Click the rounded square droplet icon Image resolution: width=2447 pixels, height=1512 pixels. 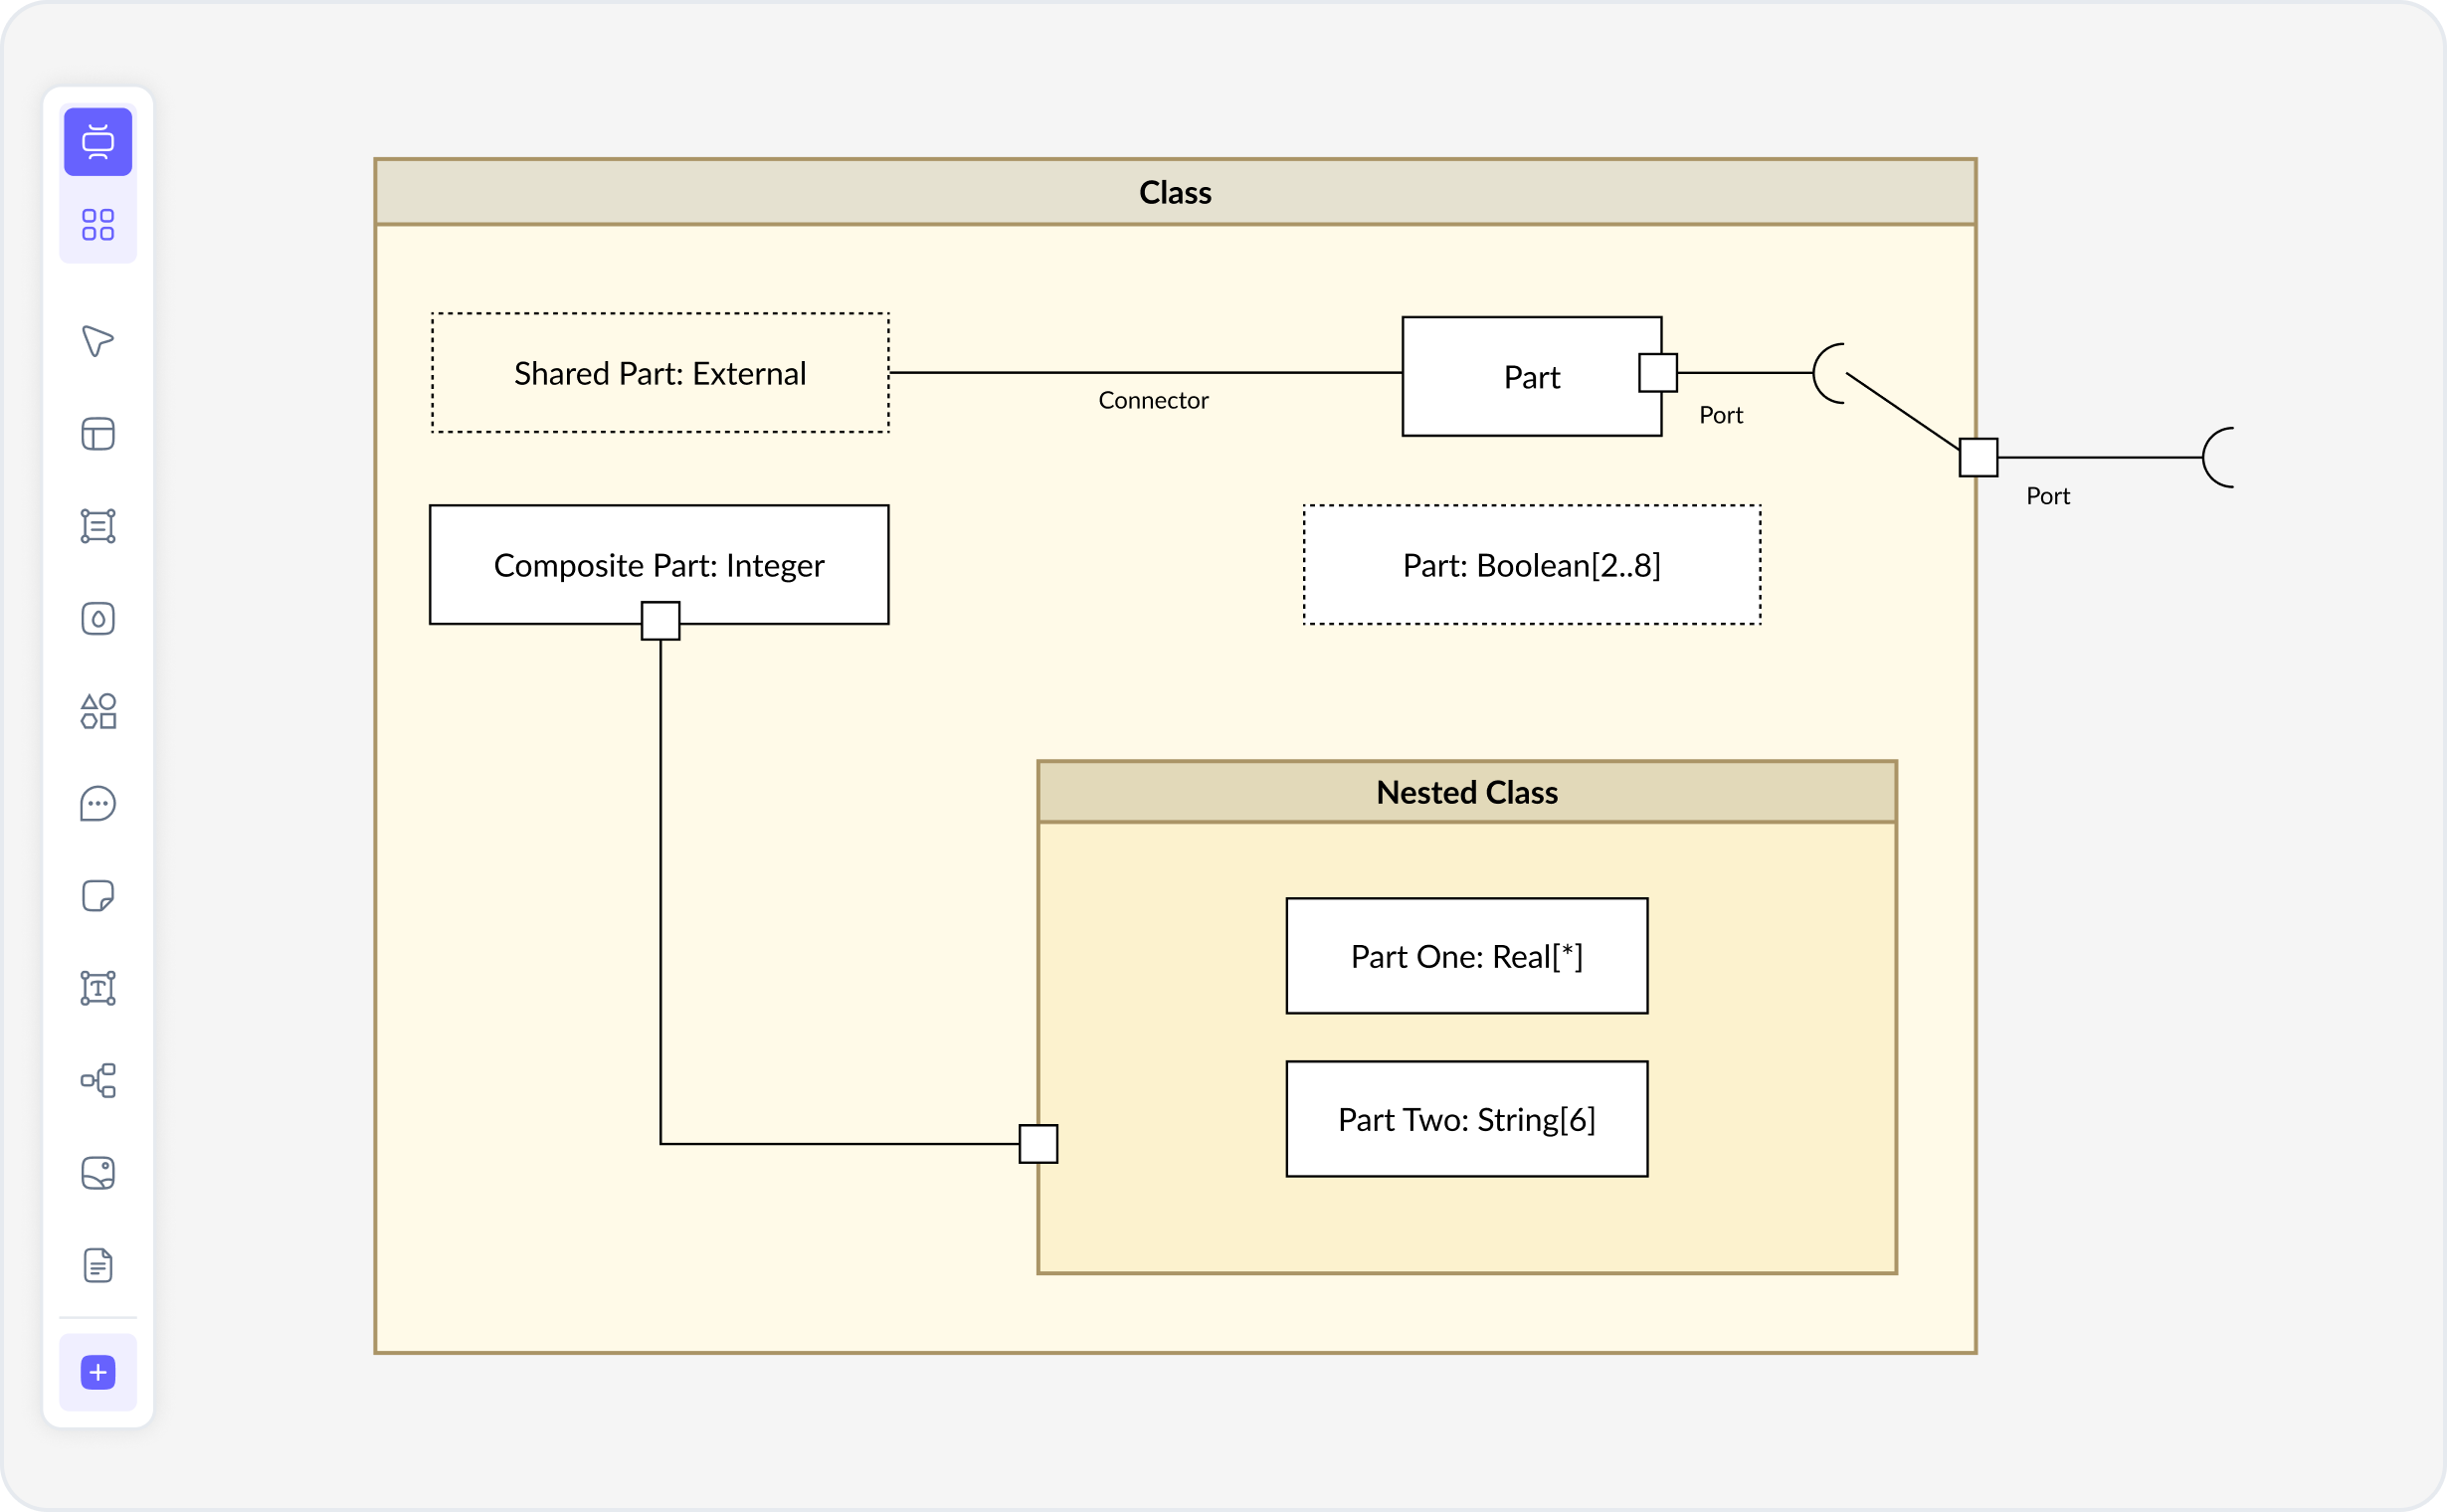pyautogui.click(x=98, y=619)
